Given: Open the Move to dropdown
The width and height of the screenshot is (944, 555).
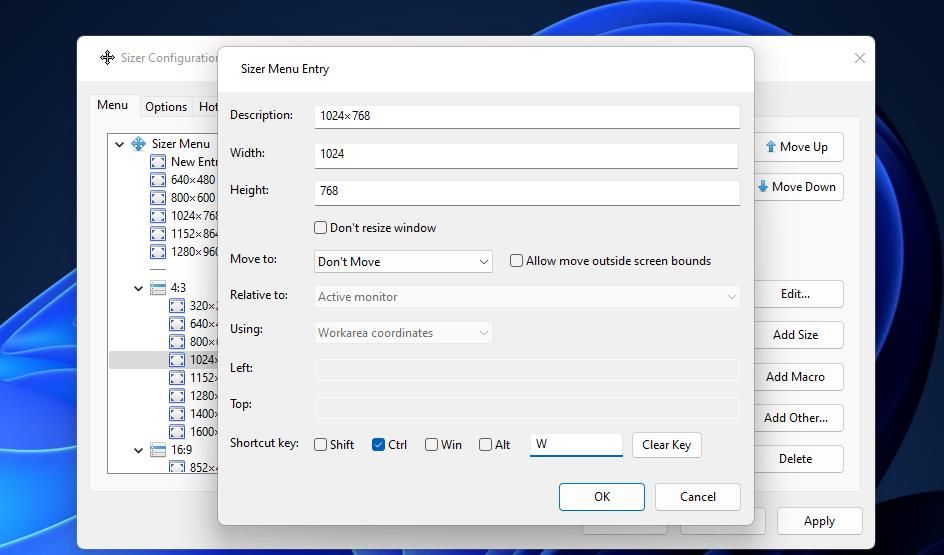Looking at the screenshot, I should click(x=403, y=262).
